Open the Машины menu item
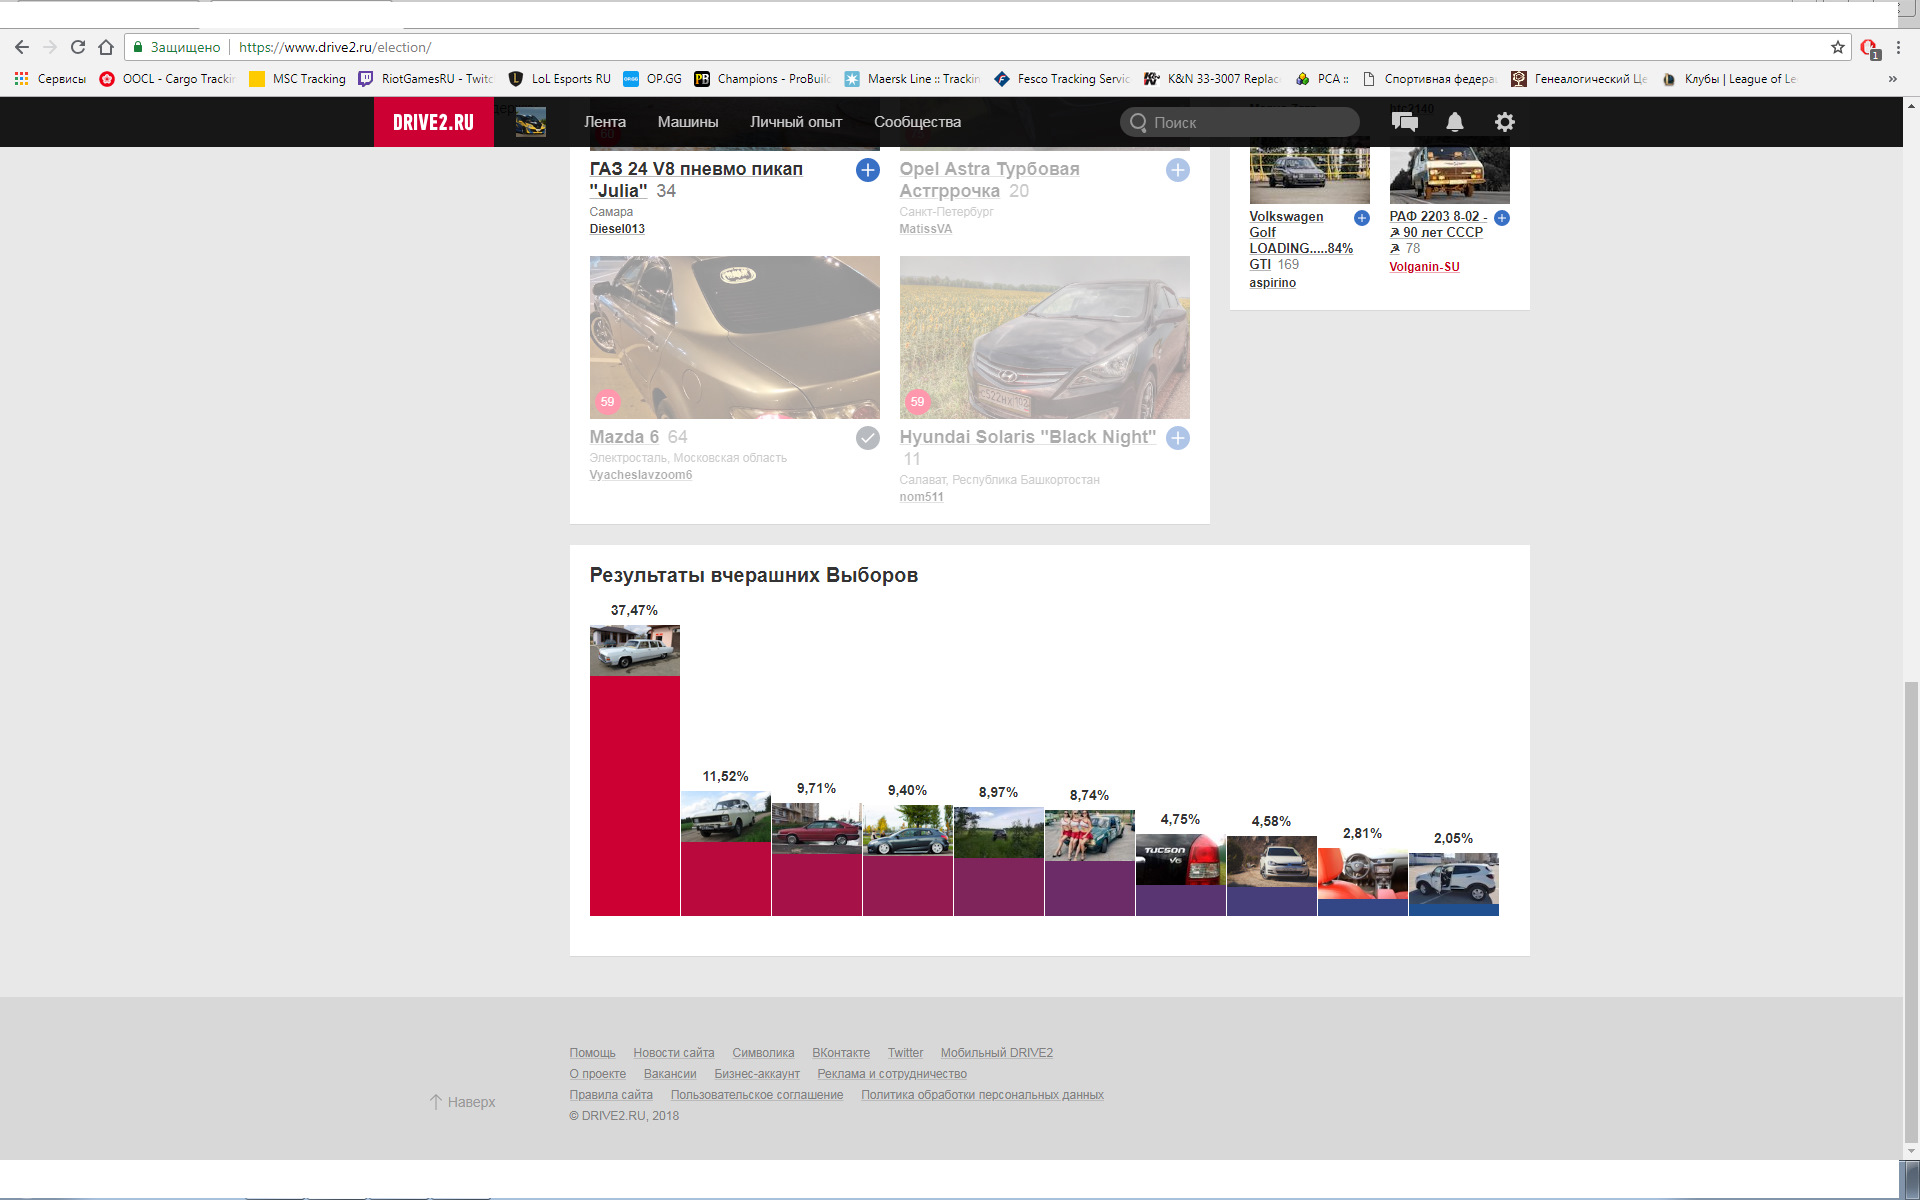 pos(687,122)
